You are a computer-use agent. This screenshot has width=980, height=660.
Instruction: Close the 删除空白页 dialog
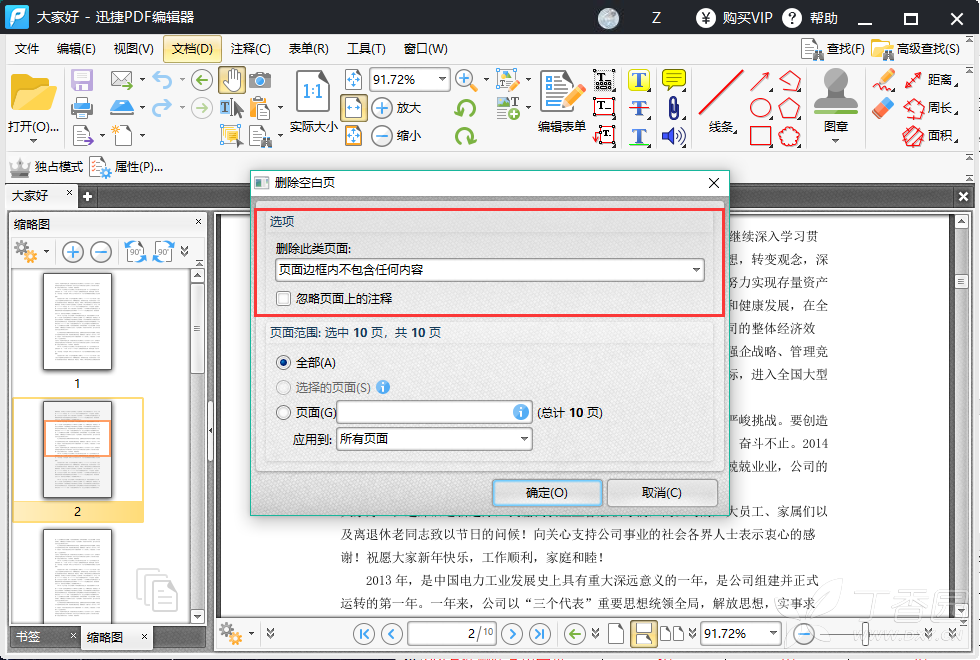coord(714,182)
